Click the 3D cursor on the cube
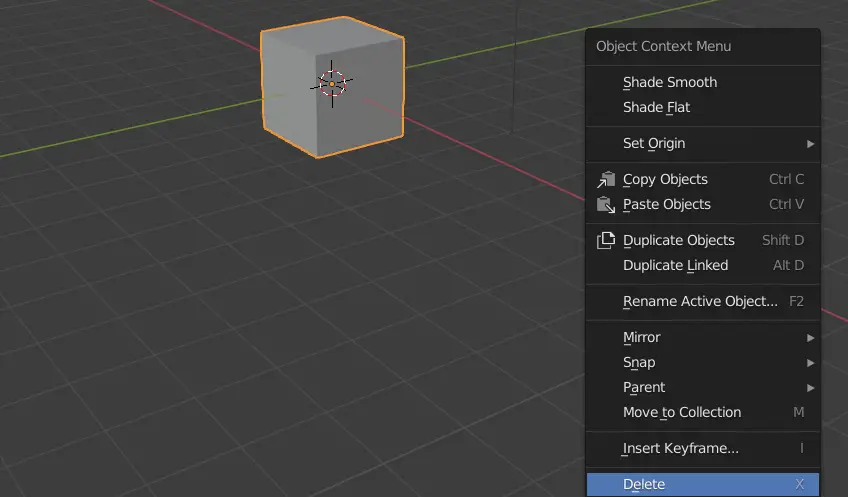Screen dimensions: 848x497 click(332, 84)
